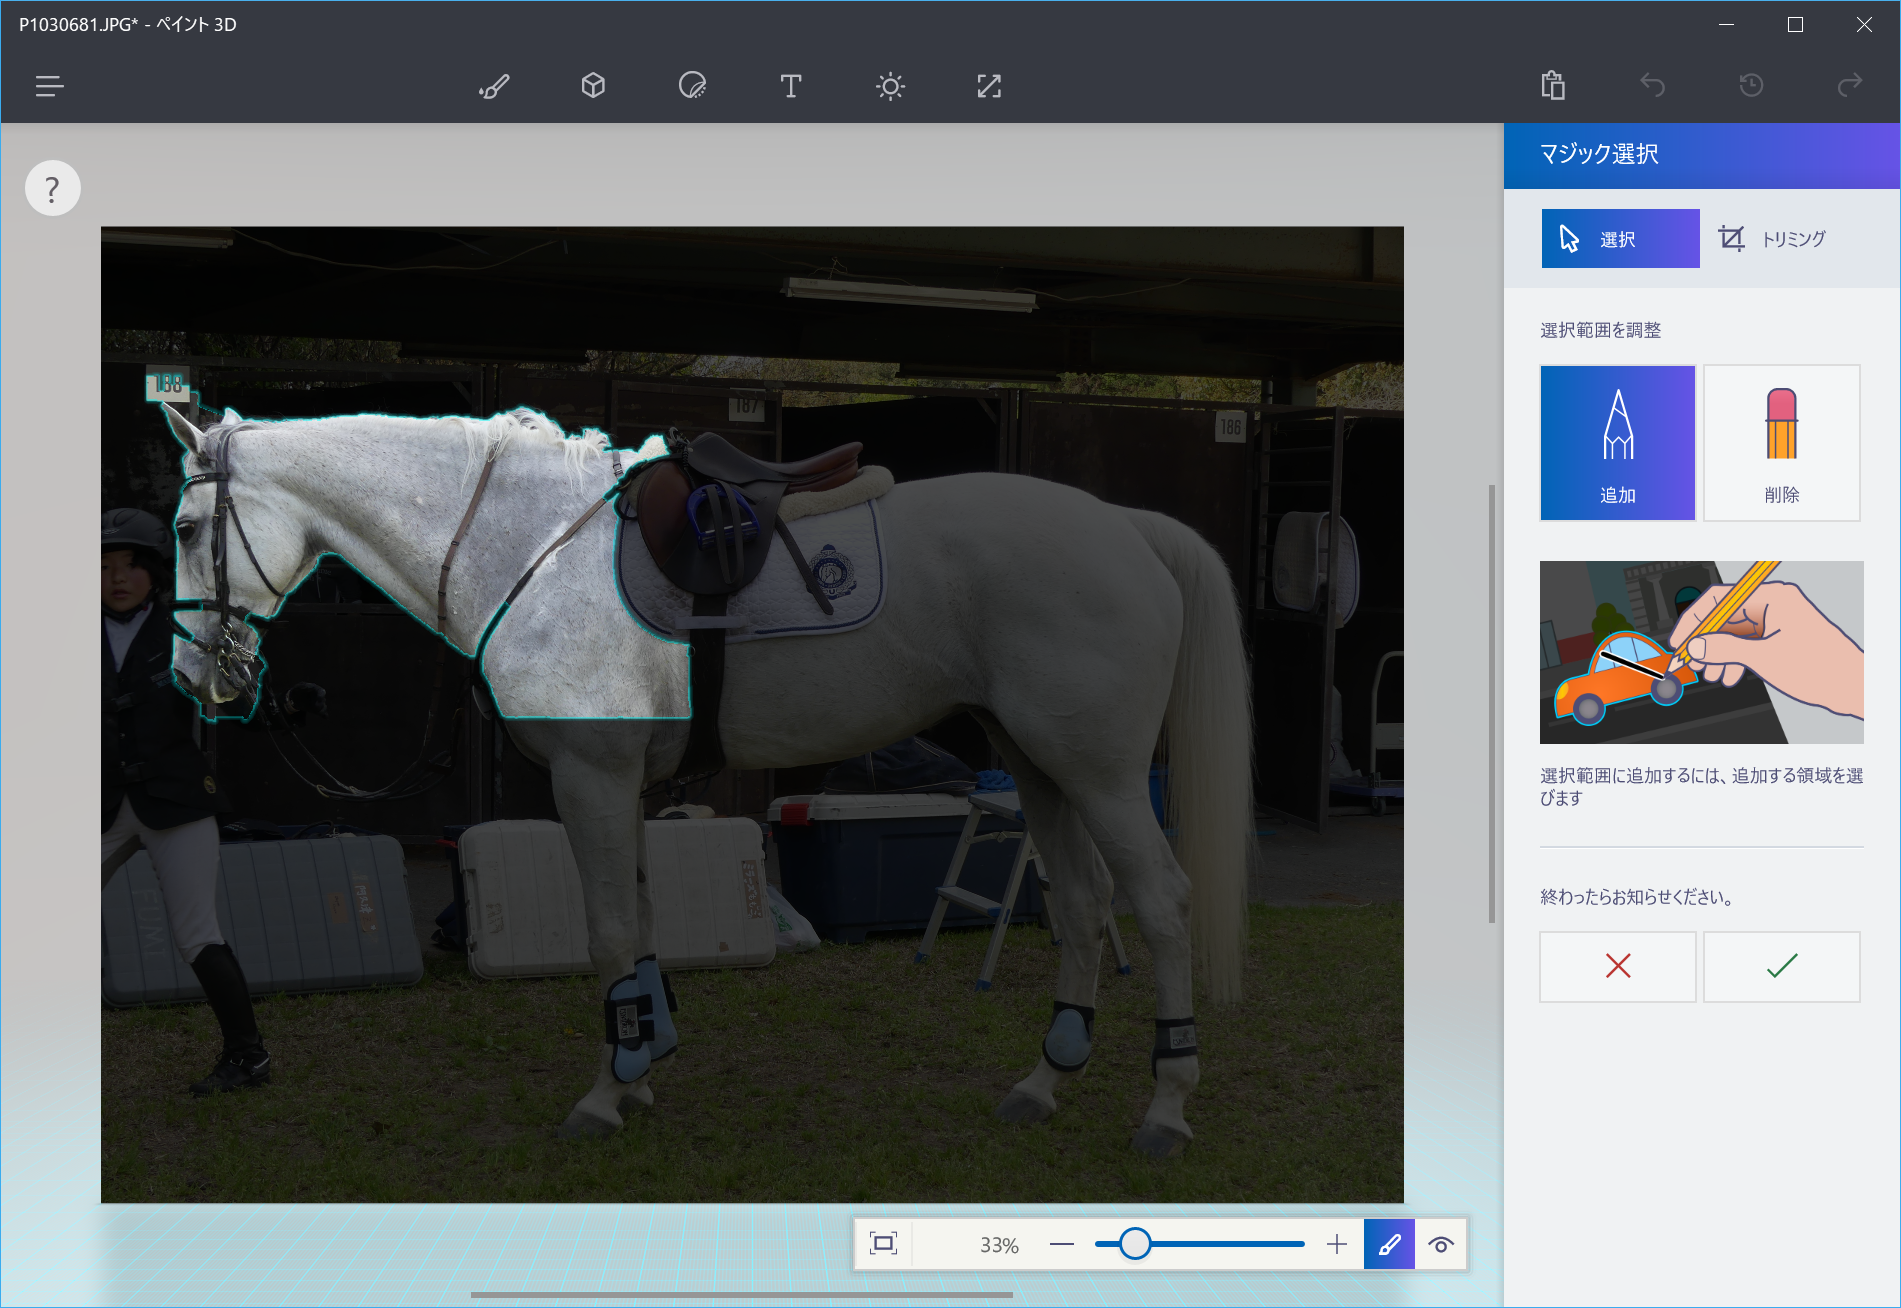
Task: Click the vertical canvas scrollbar
Action: pos(1492,704)
